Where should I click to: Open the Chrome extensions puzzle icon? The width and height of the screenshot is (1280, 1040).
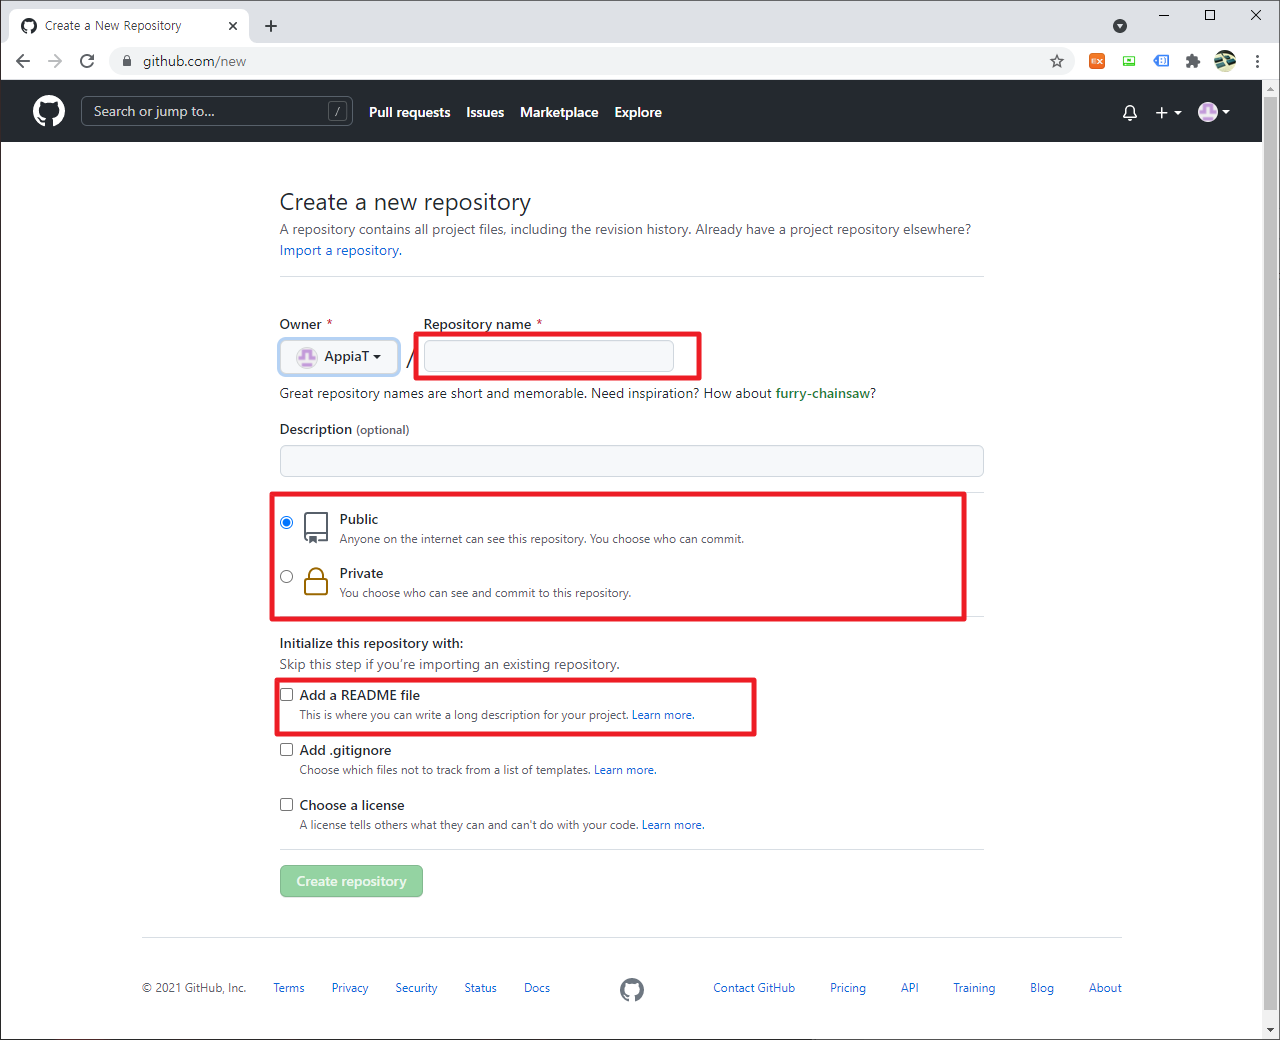(1193, 61)
